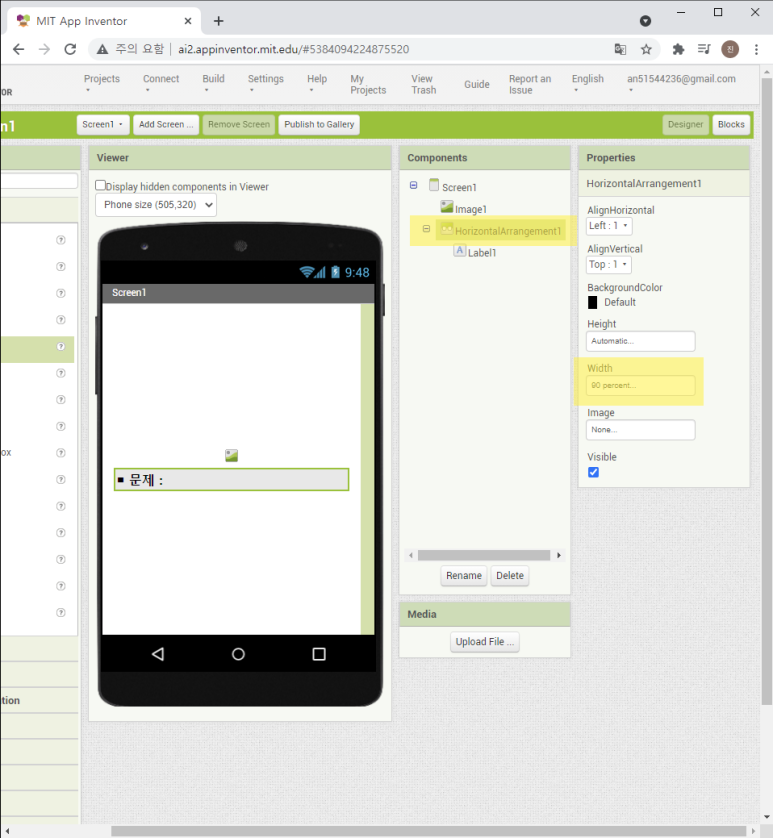Click the Designer button
The image size is (773, 838).
coord(685,125)
